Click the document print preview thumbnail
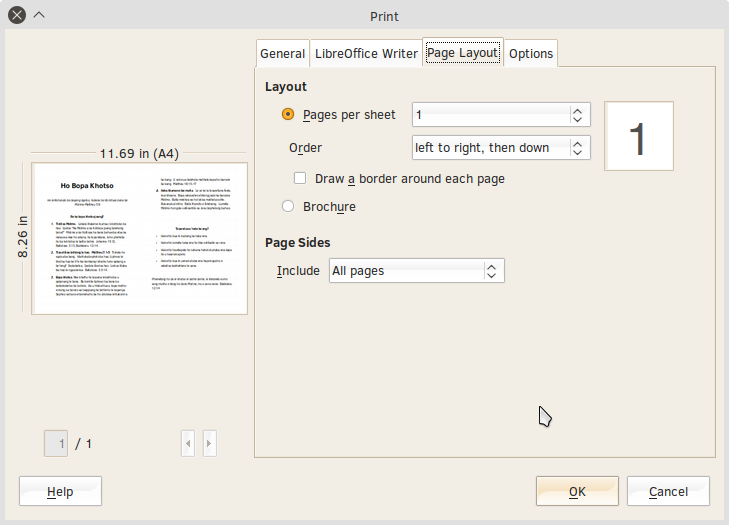The width and height of the screenshot is (729, 525). (139, 239)
